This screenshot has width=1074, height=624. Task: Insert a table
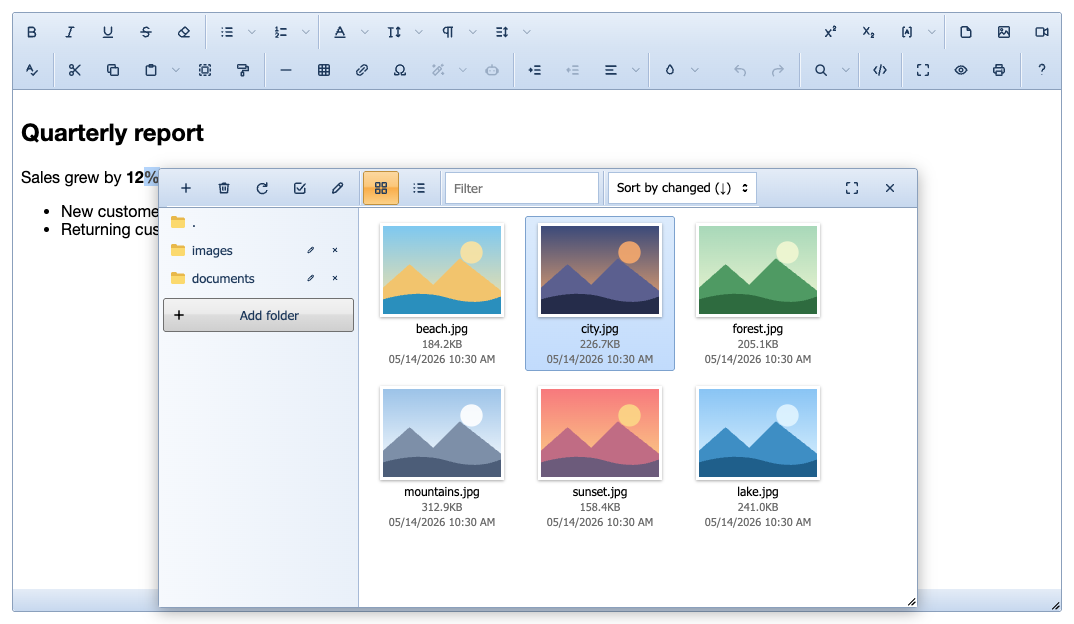(324, 70)
